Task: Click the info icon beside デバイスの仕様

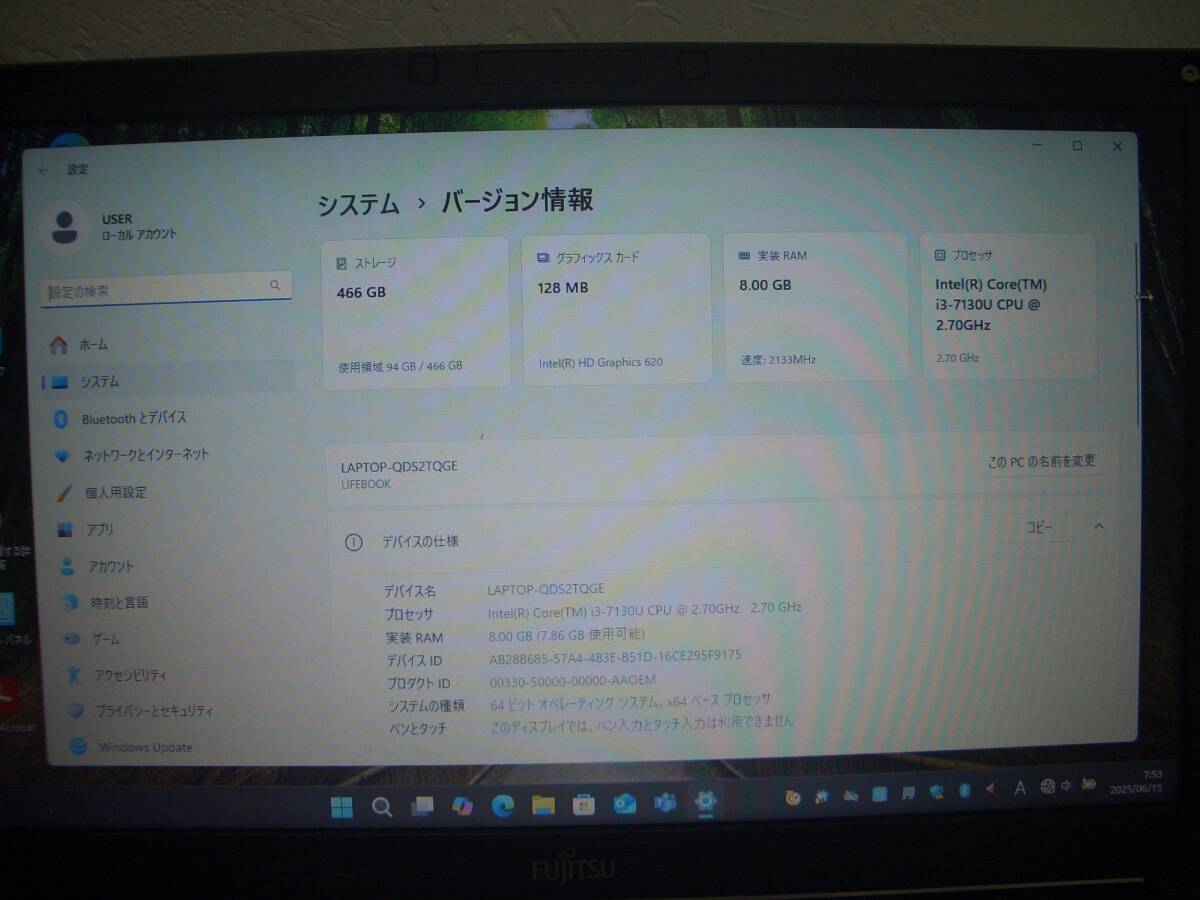Action: tap(353, 542)
